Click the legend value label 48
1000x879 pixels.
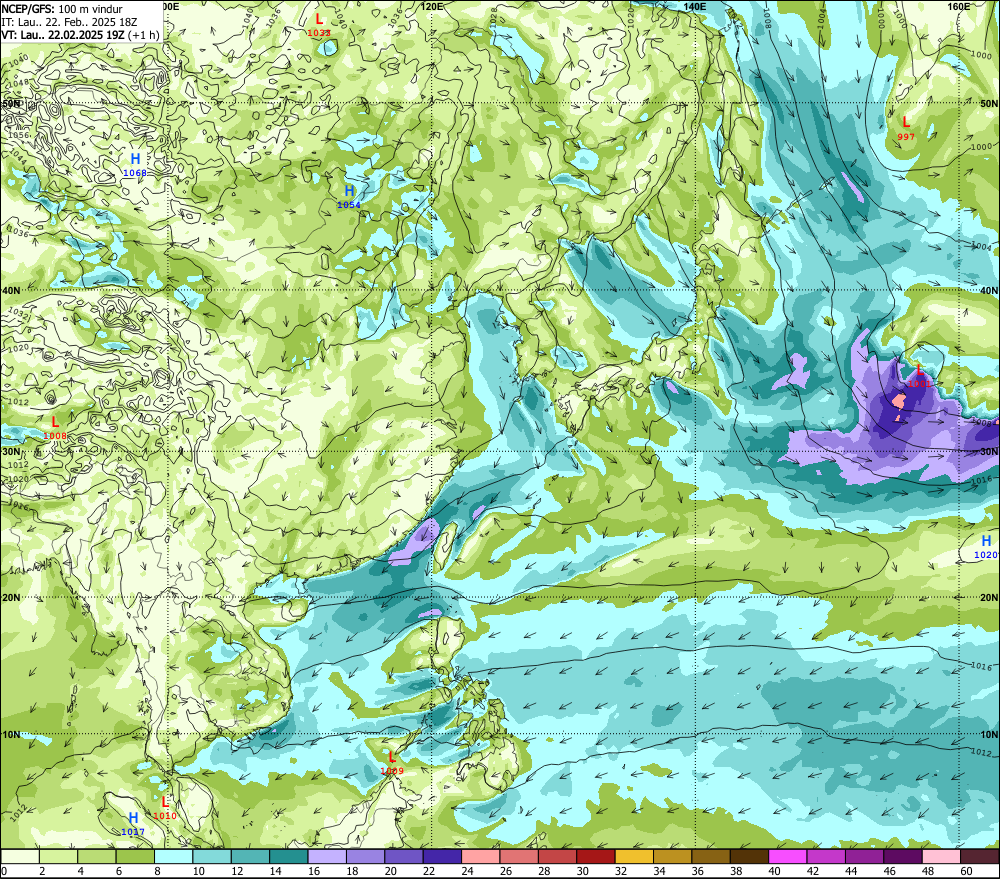tap(928, 871)
